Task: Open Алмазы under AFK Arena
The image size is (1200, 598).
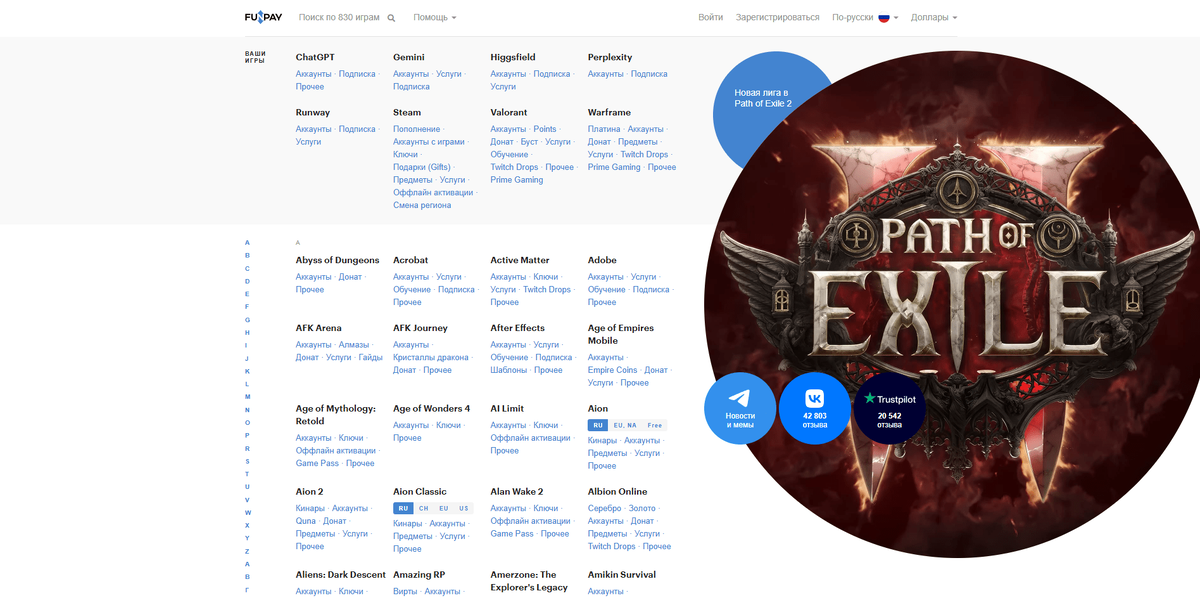Action: click(x=353, y=345)
